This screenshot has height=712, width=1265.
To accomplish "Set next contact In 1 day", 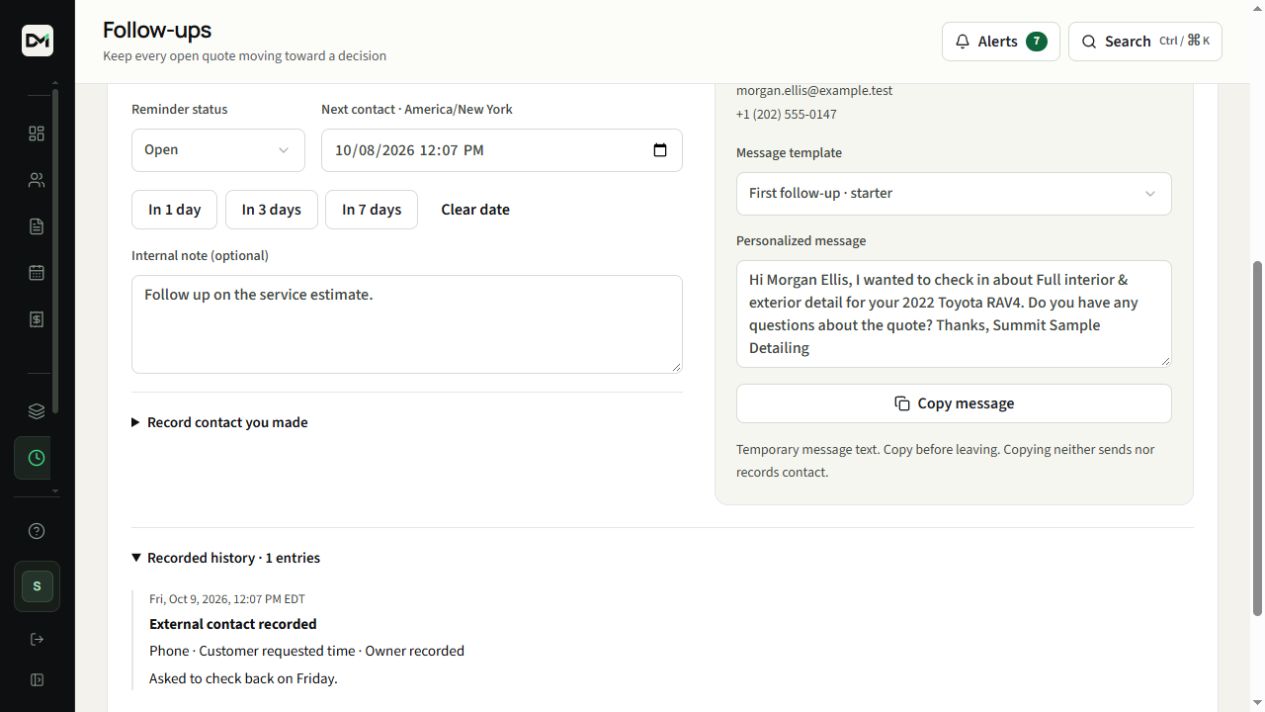I will pos(175,210).
